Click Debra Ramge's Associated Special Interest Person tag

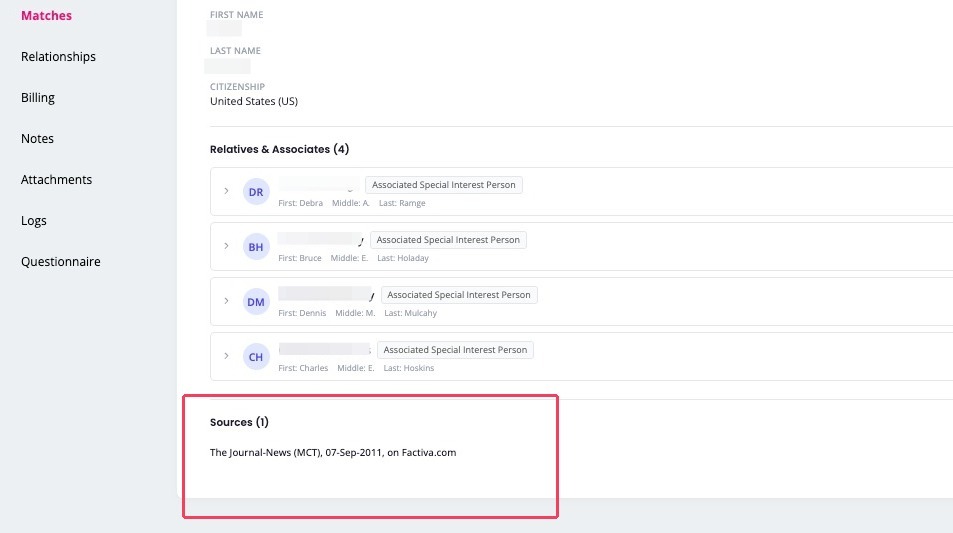444,185
